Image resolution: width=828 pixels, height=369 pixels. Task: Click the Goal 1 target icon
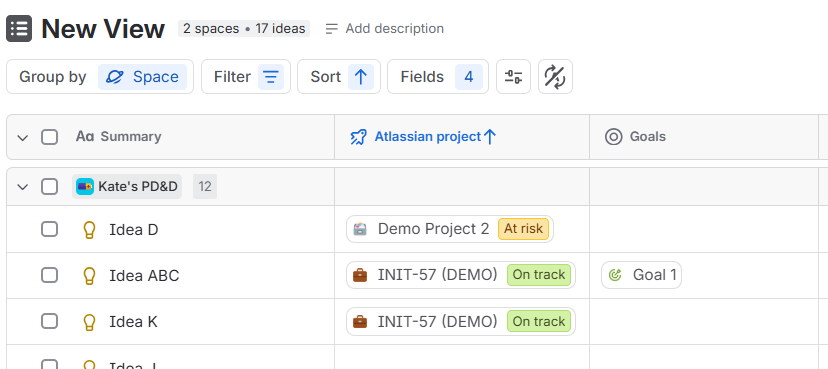point(615,275)
